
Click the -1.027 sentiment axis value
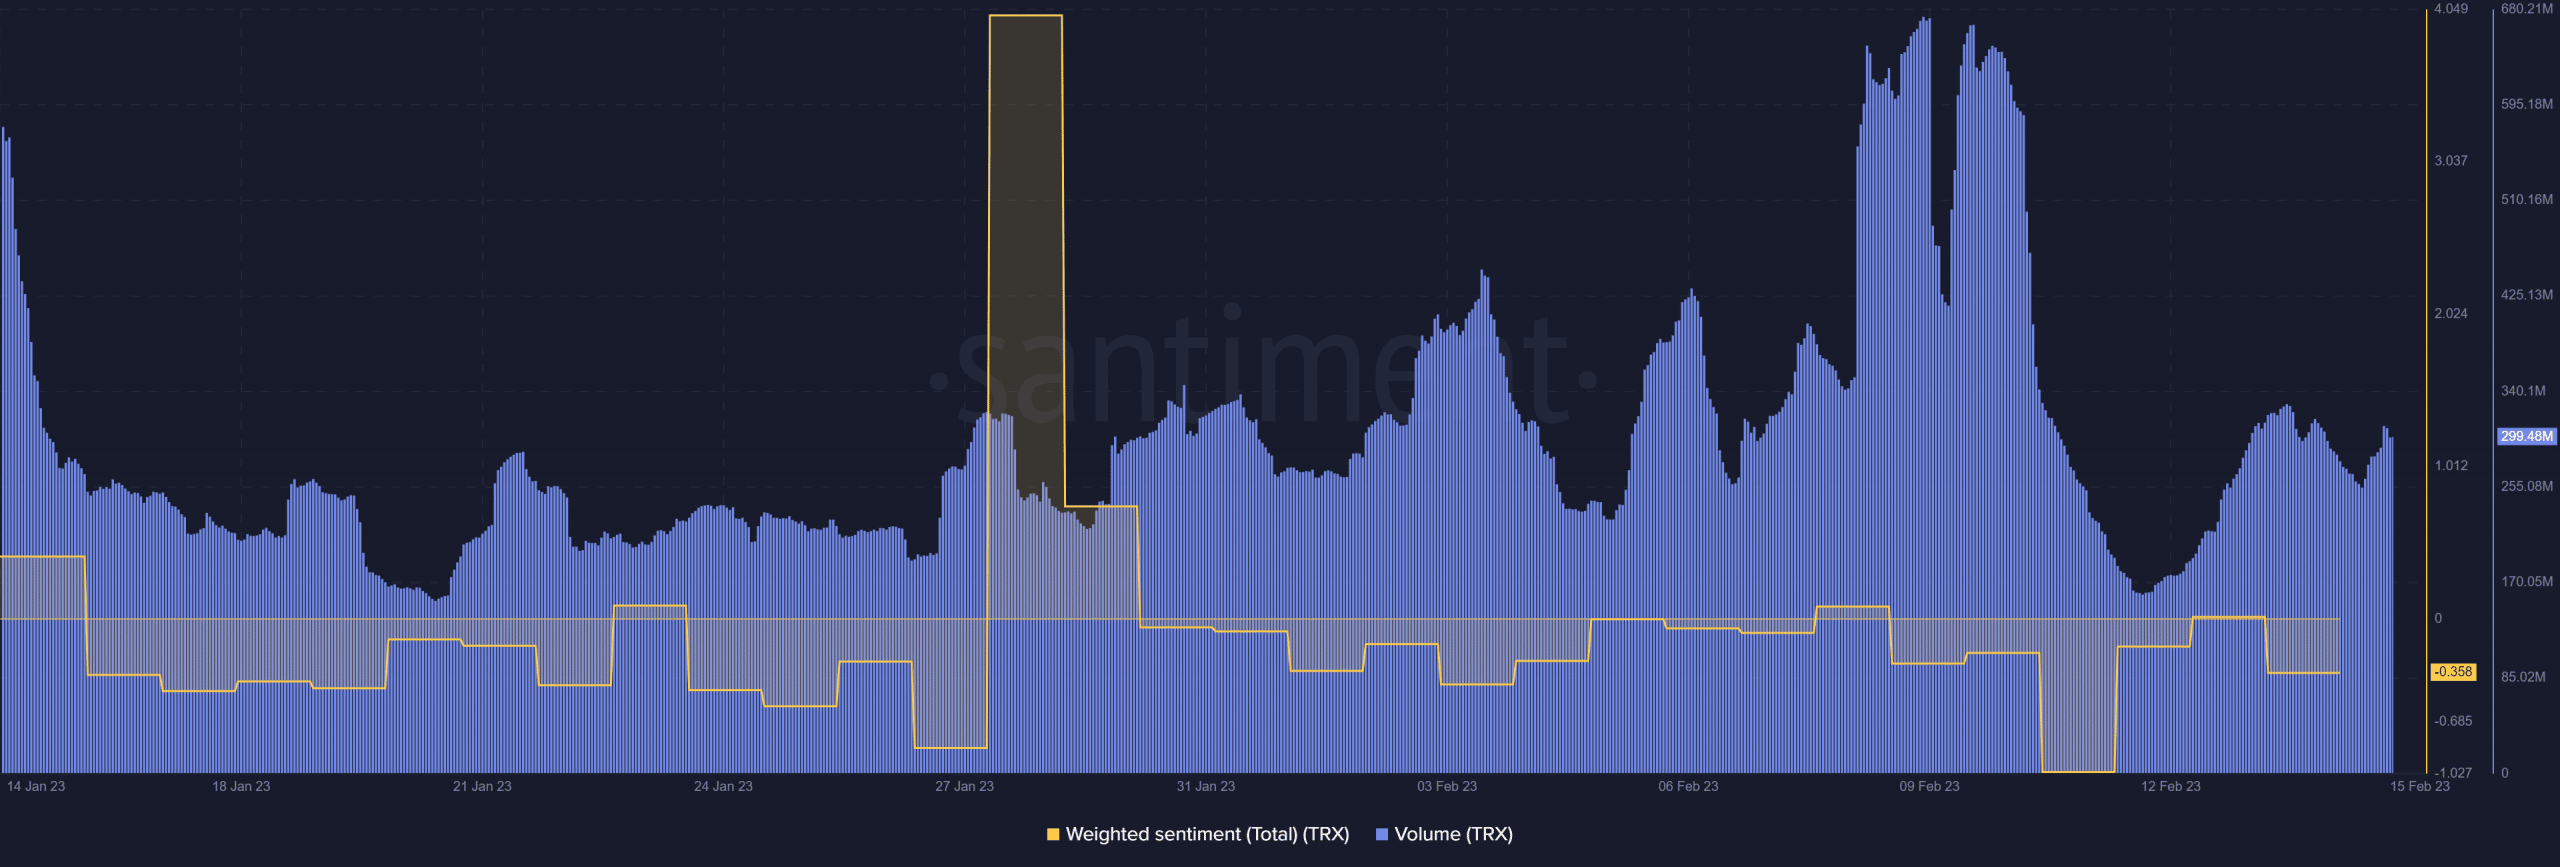tap(2453, 773)
